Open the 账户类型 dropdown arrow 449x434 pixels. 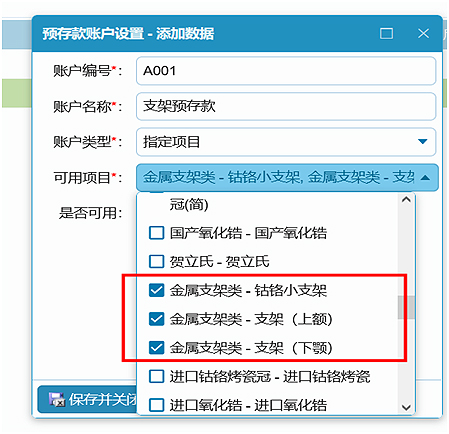point(422,142)
